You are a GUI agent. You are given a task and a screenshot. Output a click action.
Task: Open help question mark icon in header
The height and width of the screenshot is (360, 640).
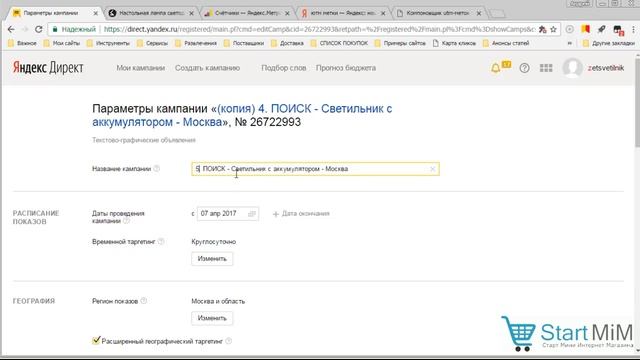coord(524,68)
